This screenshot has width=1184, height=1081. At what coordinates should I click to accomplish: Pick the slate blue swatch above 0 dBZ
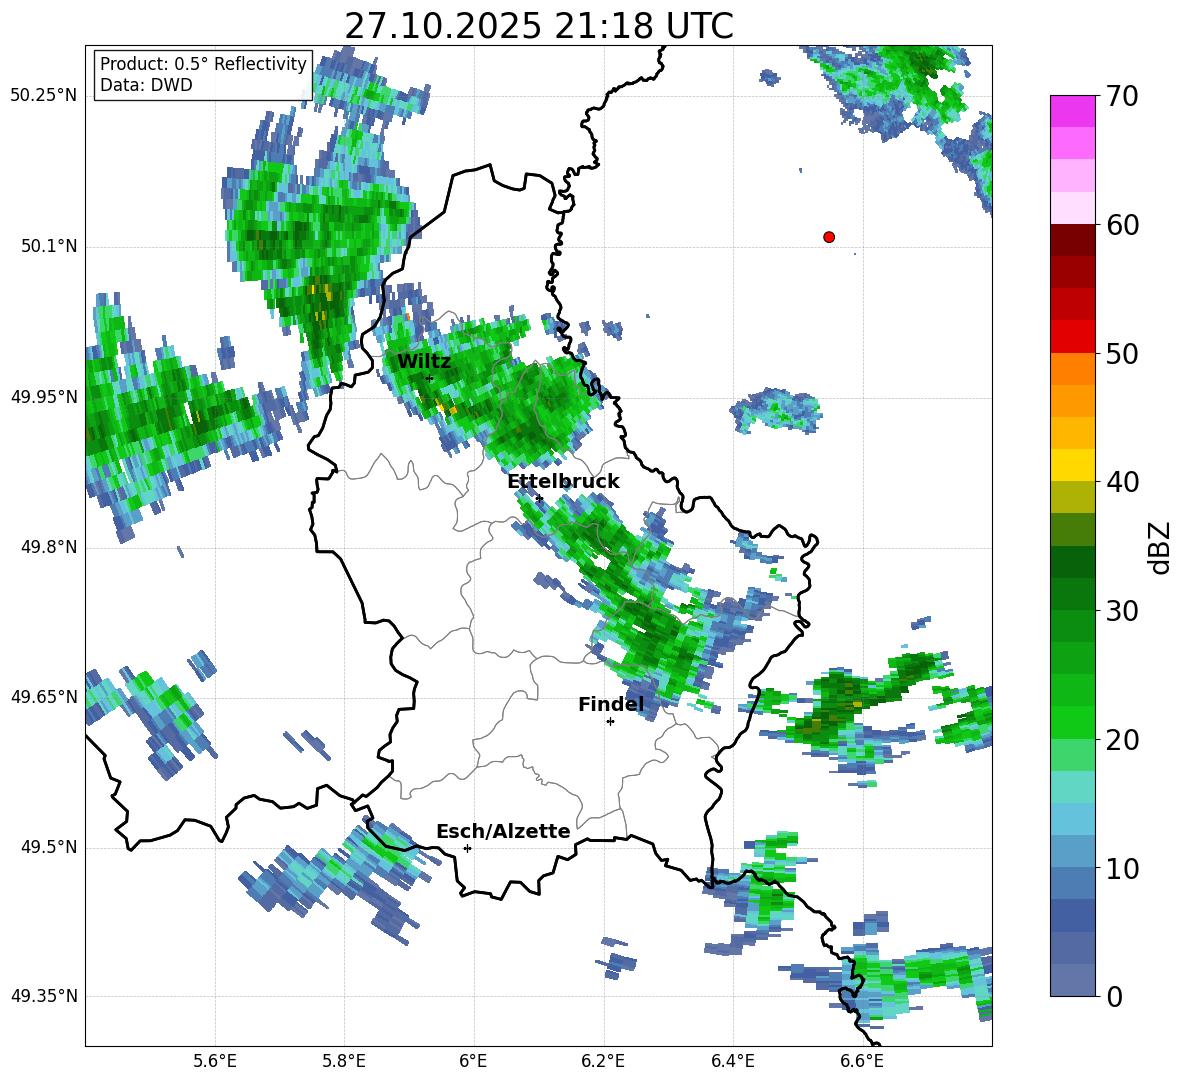(x=1072, y=981)
